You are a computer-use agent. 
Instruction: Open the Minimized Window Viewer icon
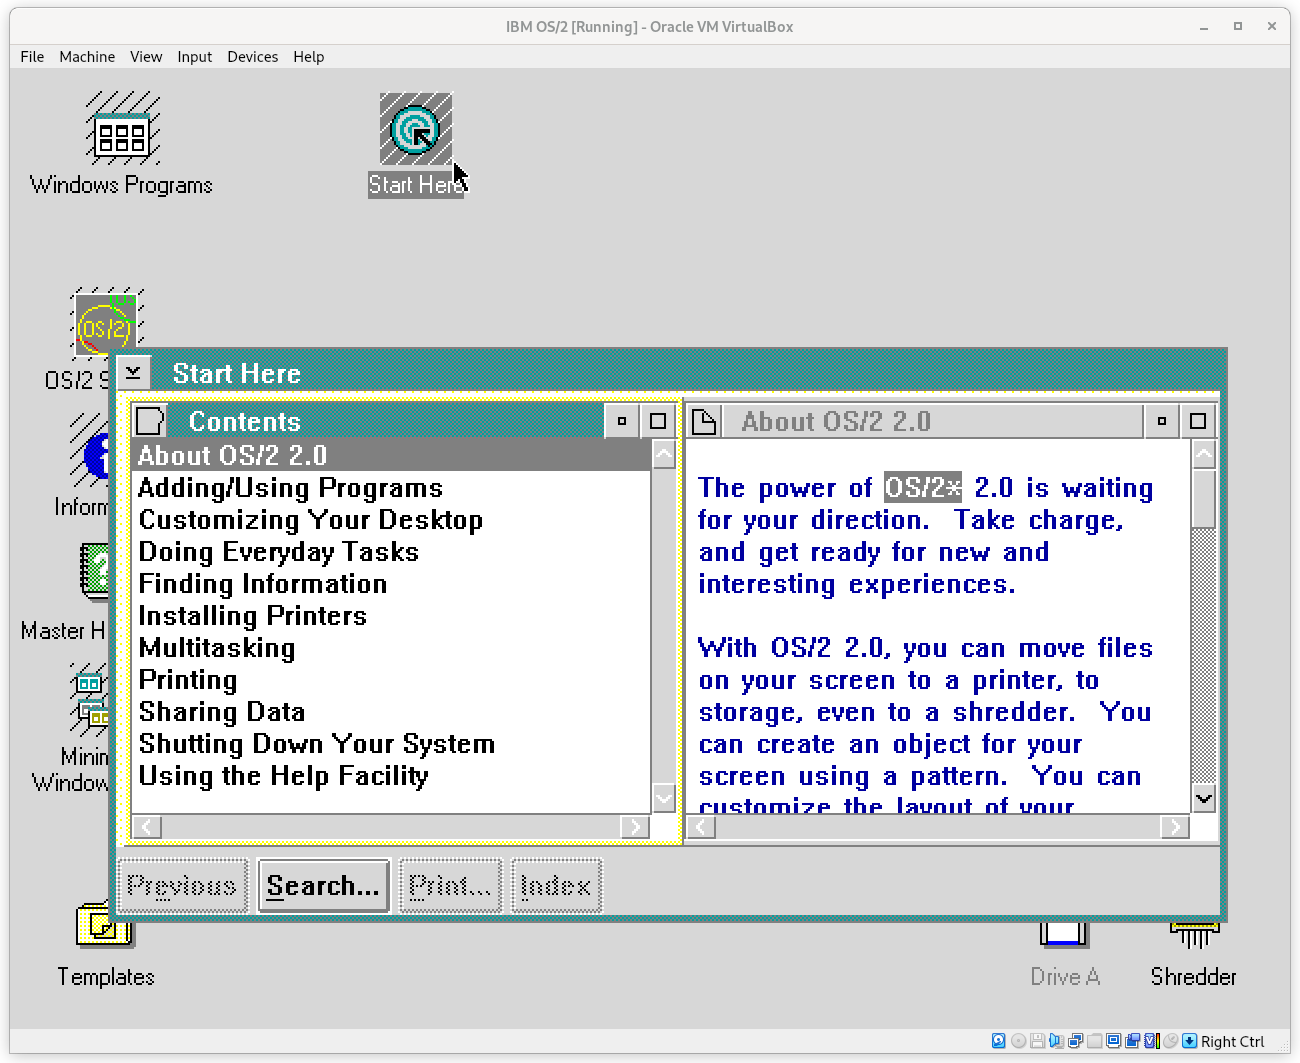(90, 700)
